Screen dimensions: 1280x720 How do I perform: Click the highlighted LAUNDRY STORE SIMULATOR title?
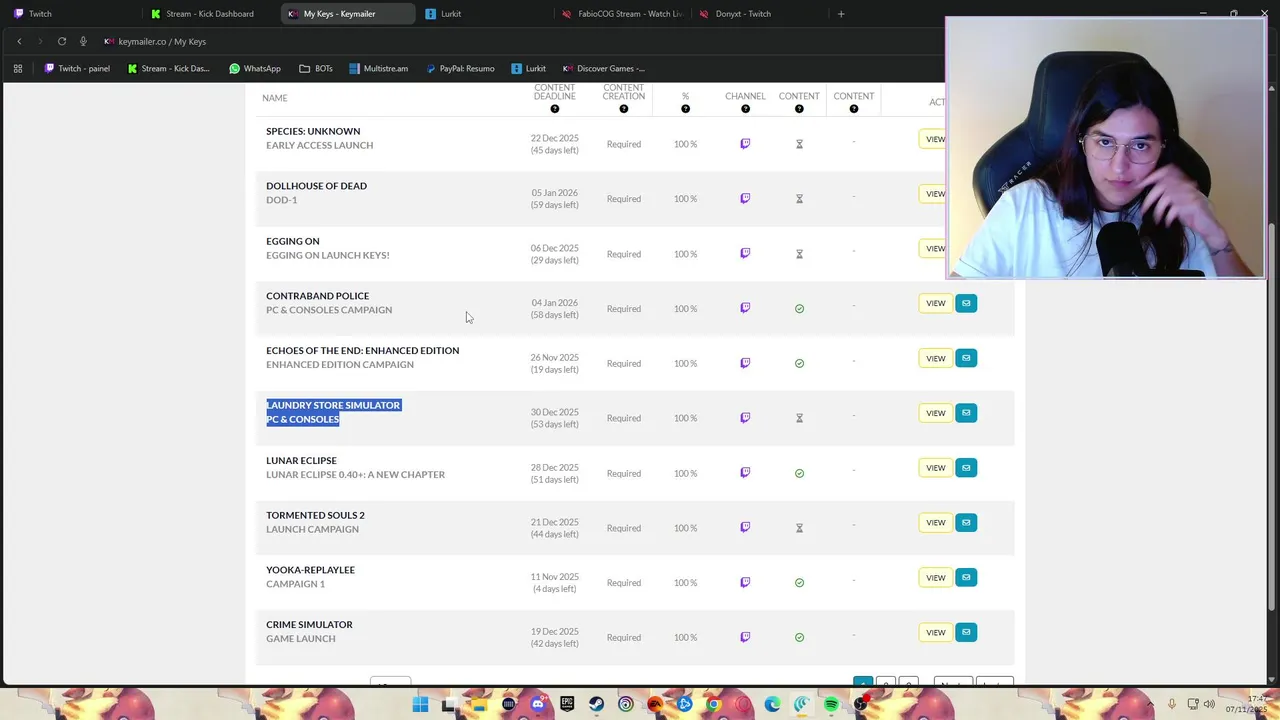pos(333,405)
